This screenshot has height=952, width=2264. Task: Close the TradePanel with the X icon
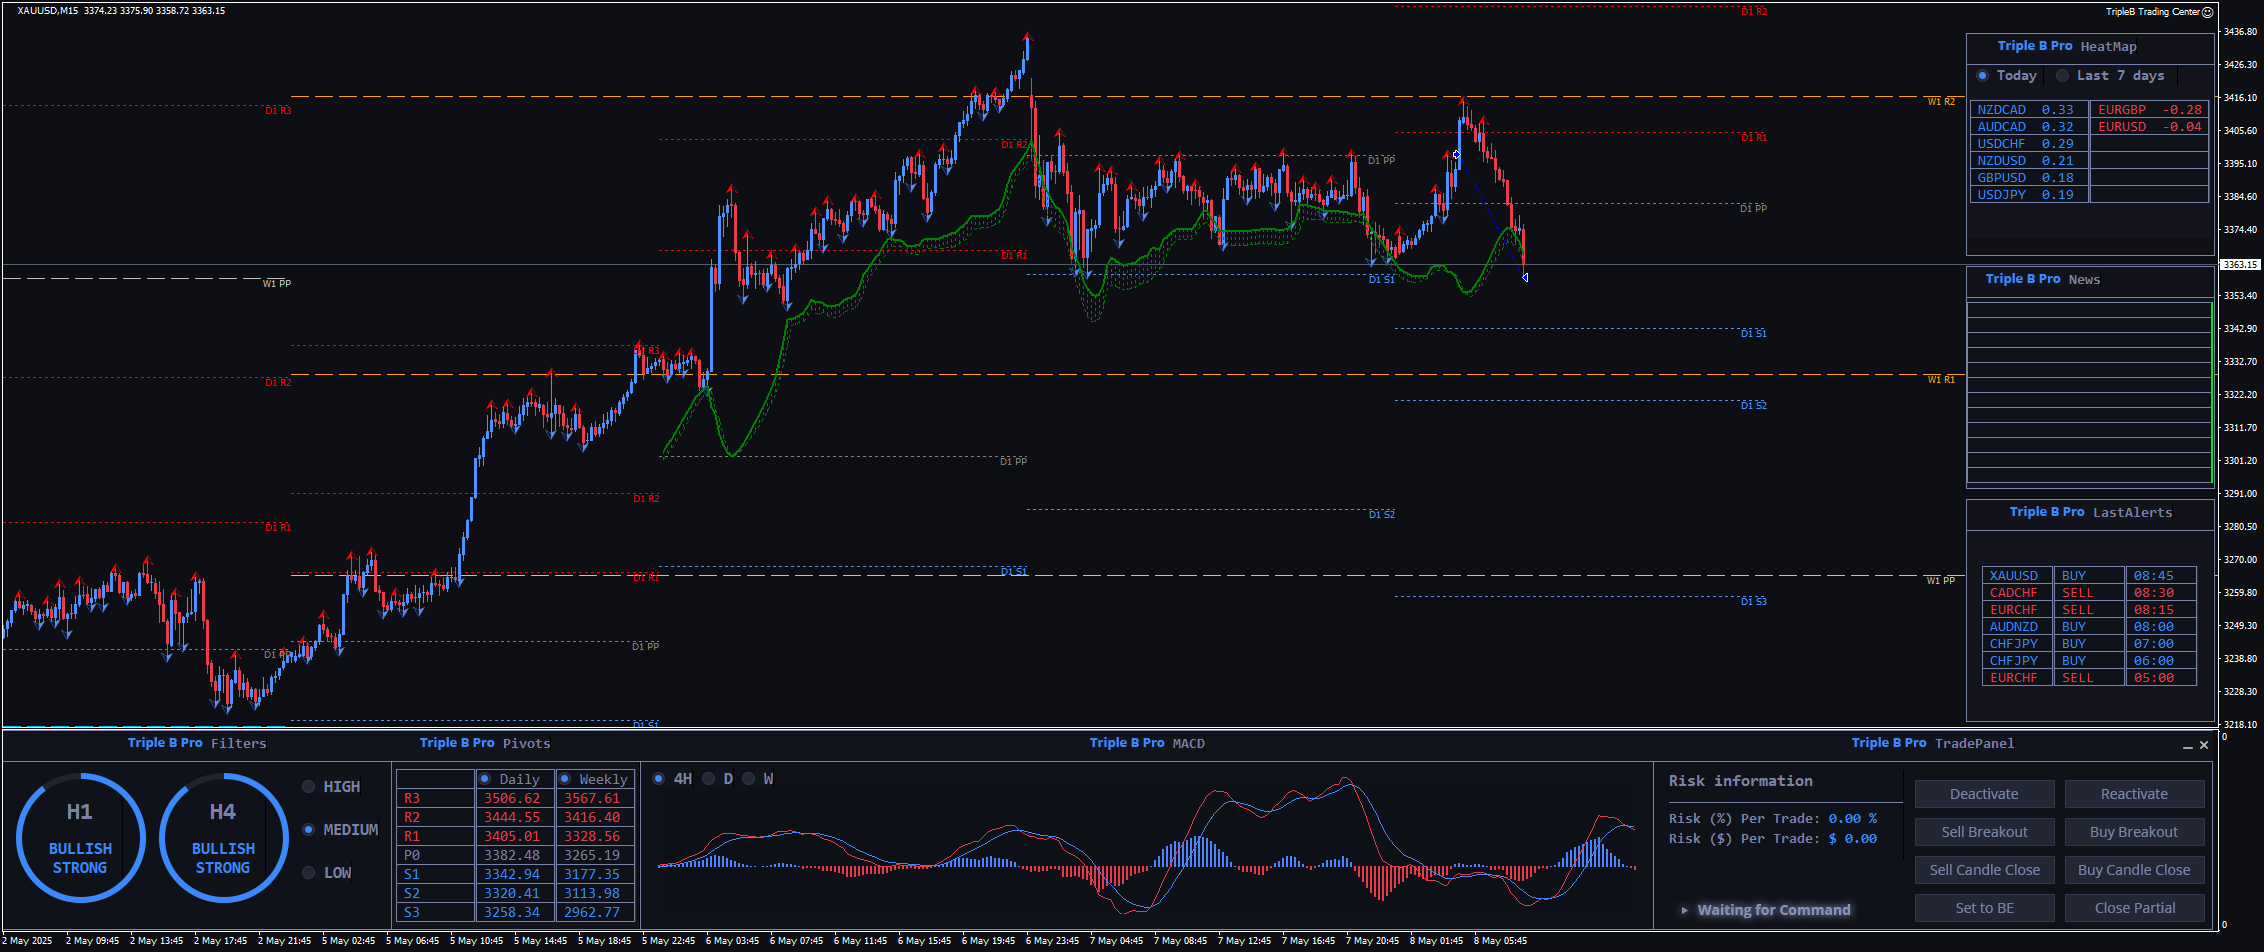[x=2204, y=745]
